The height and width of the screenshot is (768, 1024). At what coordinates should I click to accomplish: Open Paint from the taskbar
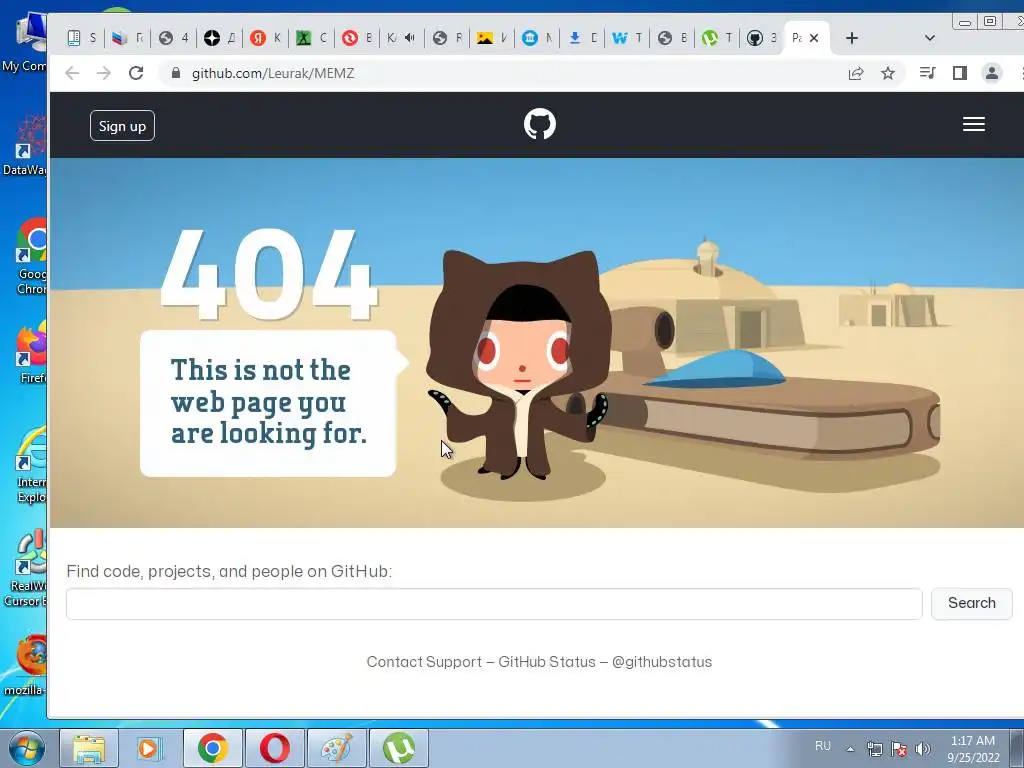[x=336, y=748]
